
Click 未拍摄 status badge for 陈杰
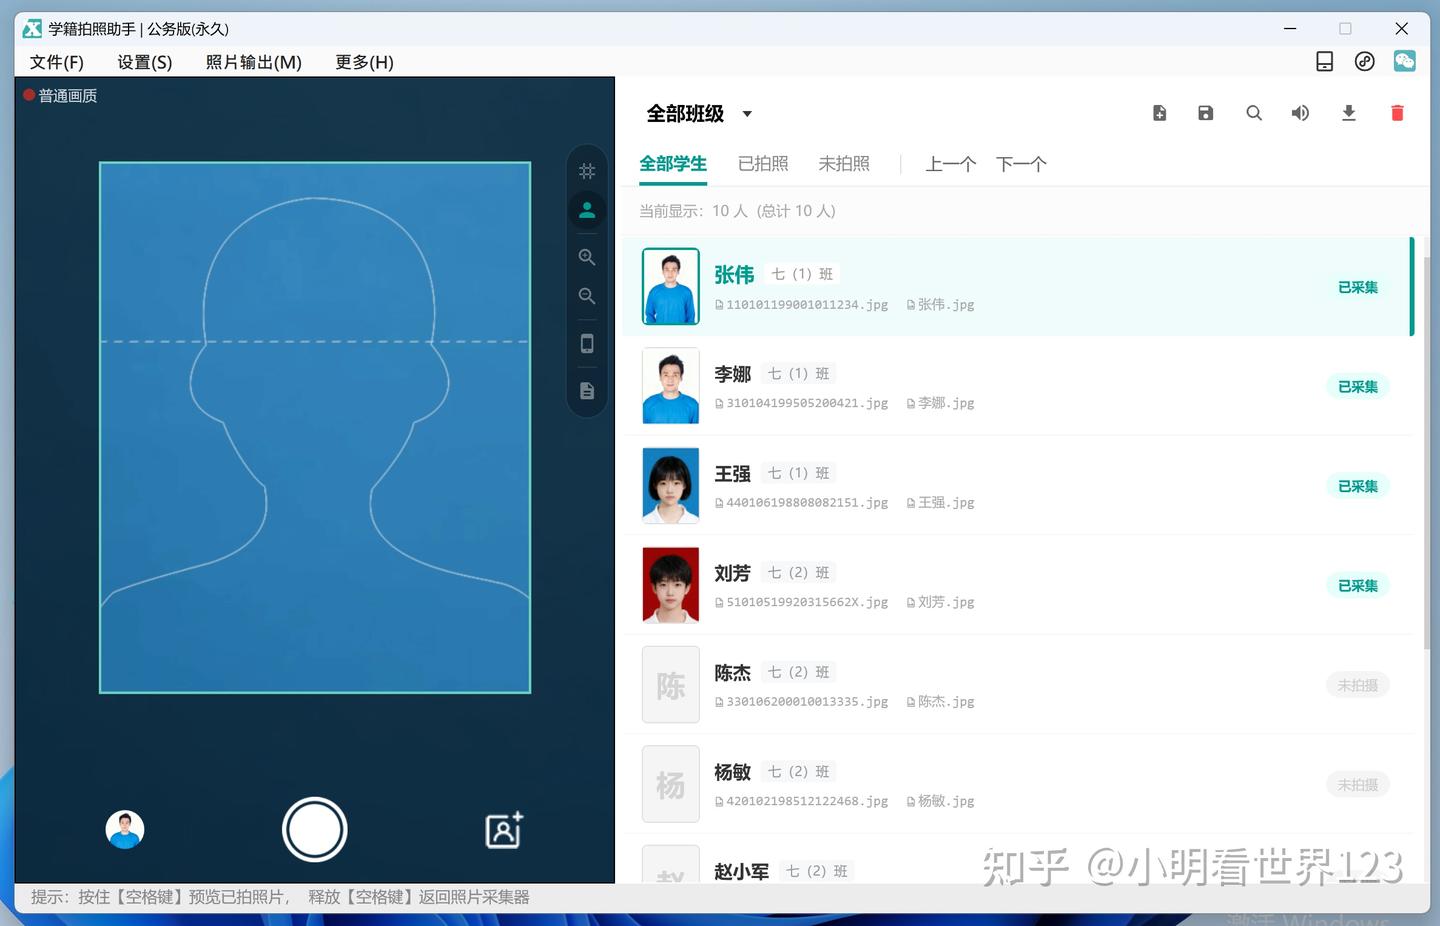coord(1358,685)
